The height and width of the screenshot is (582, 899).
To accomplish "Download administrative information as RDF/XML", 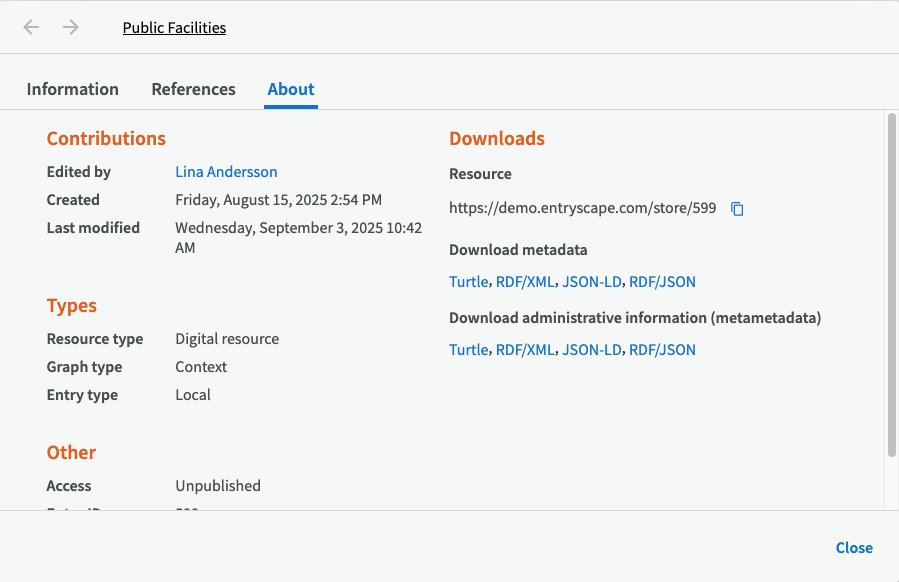I will pyautogui.click(x=525, y=350).
